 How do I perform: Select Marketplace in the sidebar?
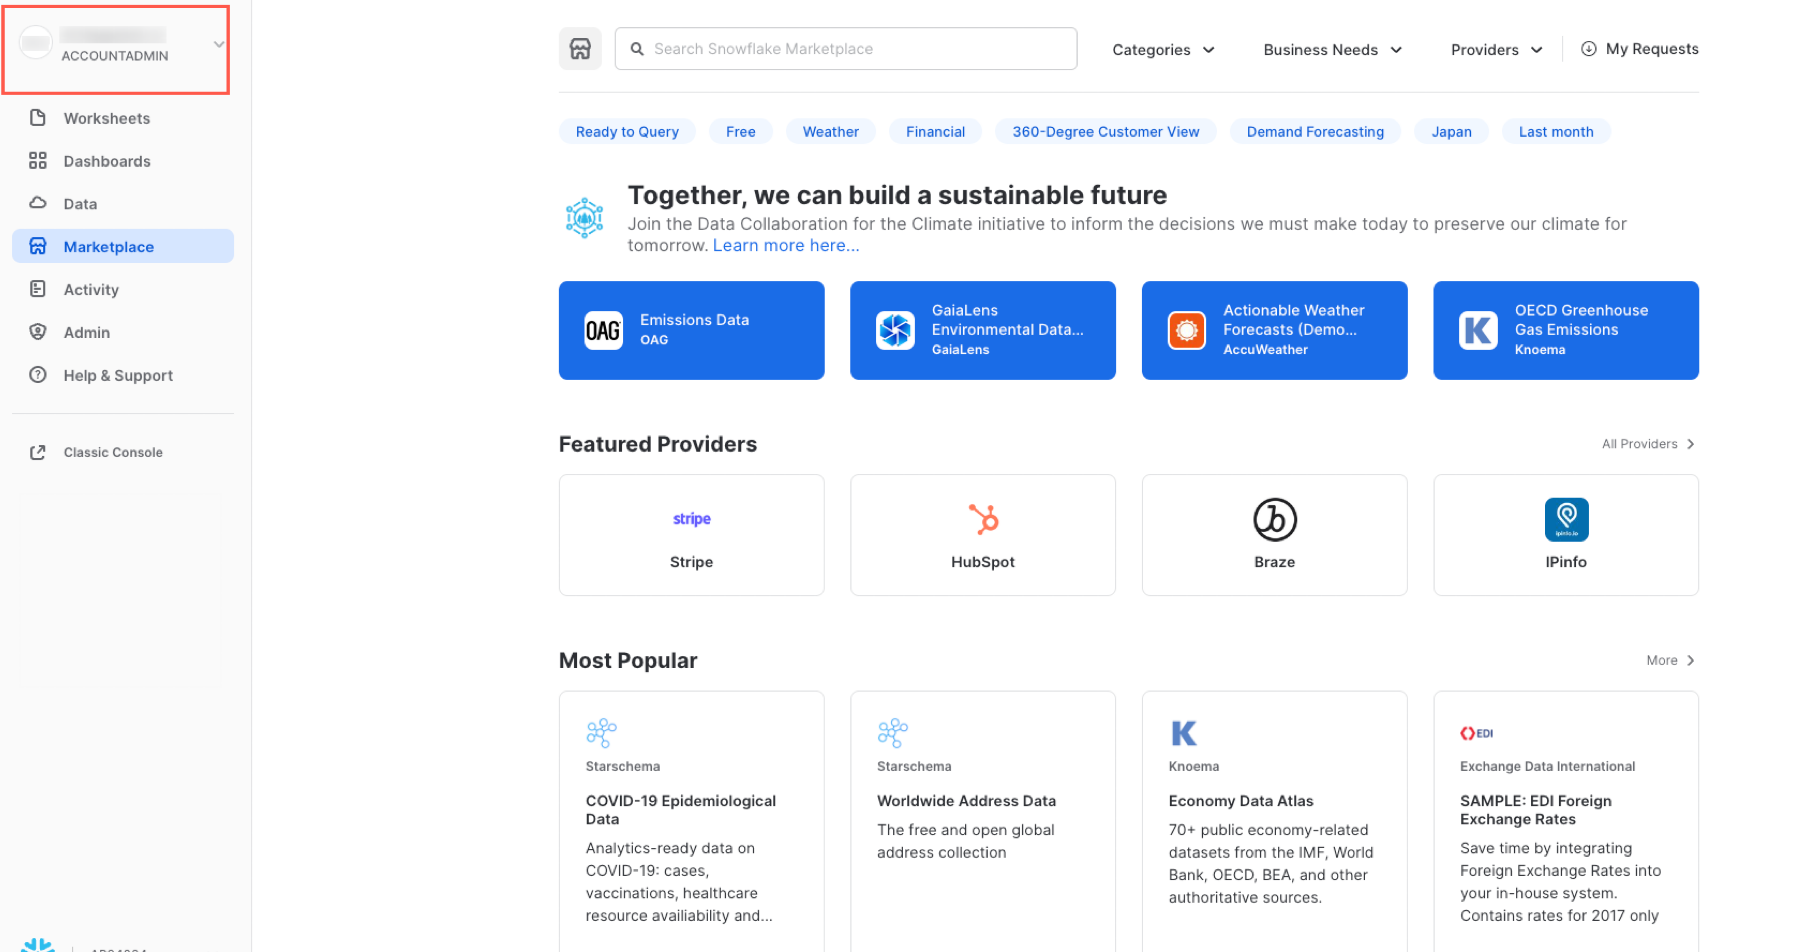tap(108, 246)
